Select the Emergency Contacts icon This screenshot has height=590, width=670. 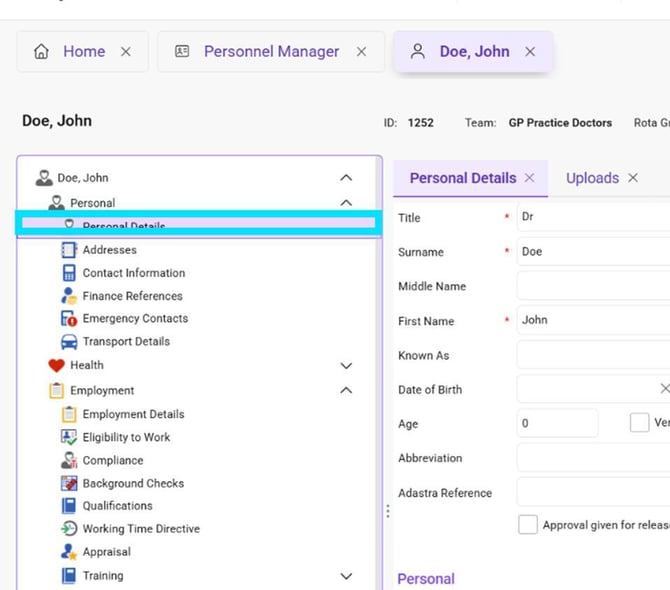click(69, 318)
